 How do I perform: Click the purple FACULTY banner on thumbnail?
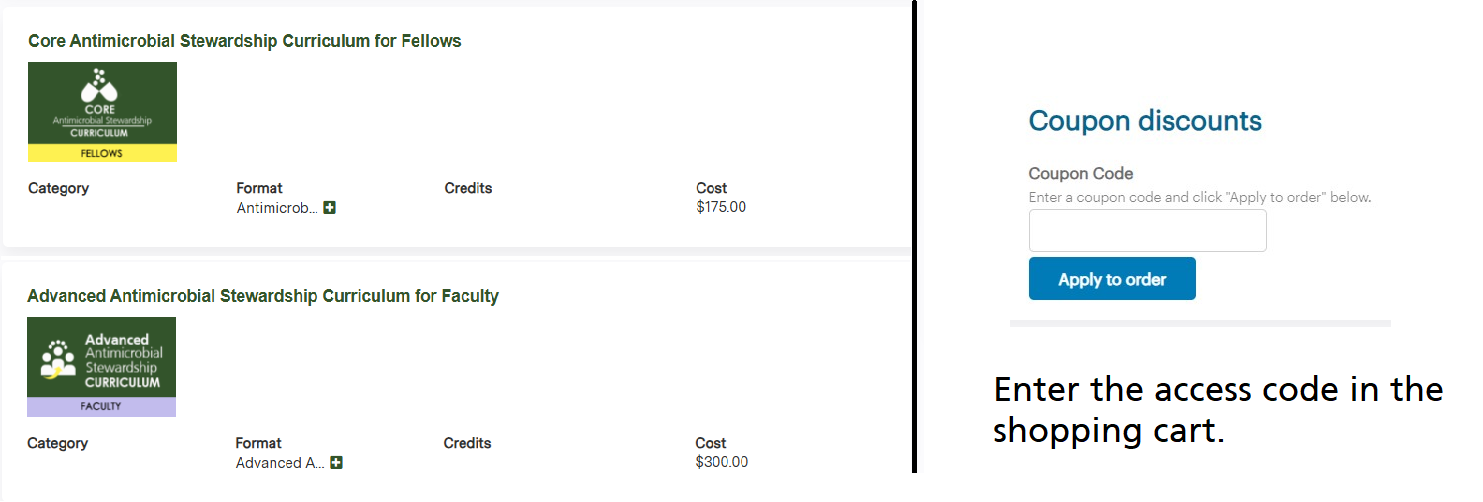(101, 407)
